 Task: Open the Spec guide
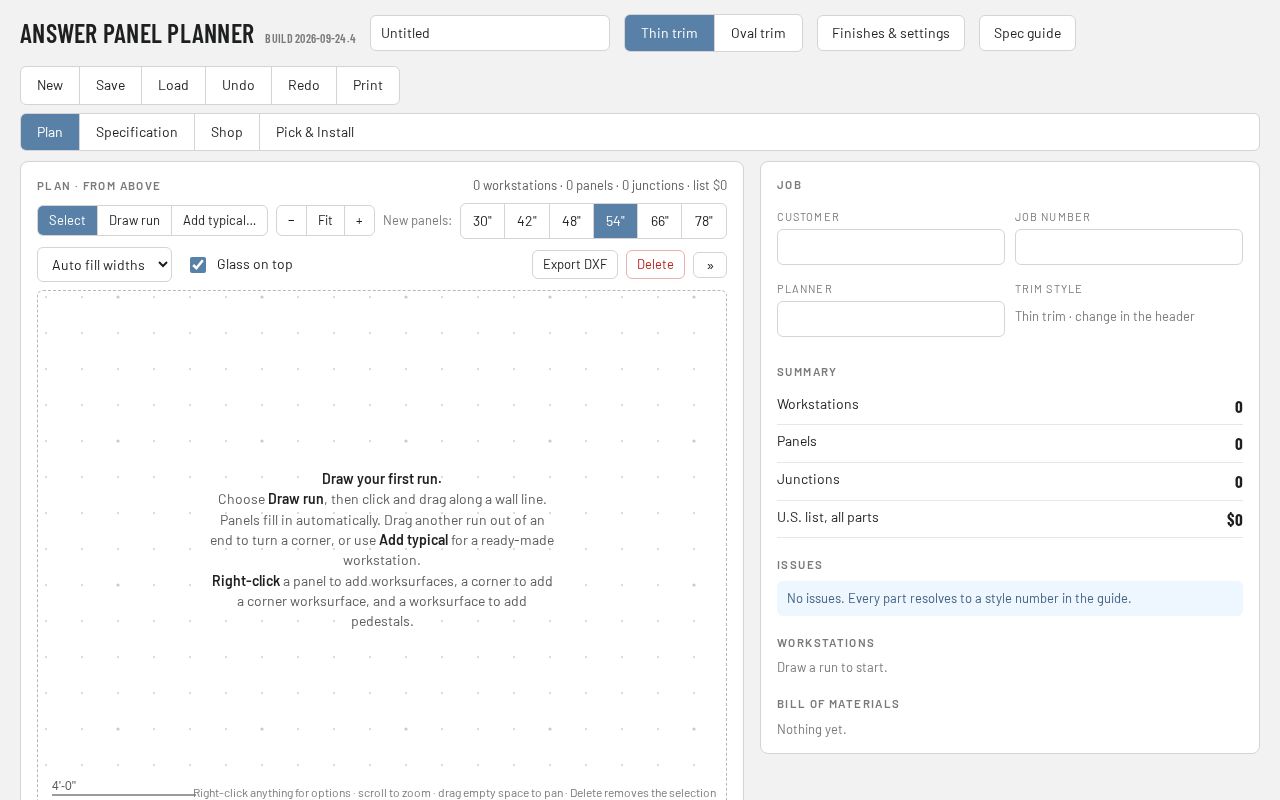[x=1027, y=33]
